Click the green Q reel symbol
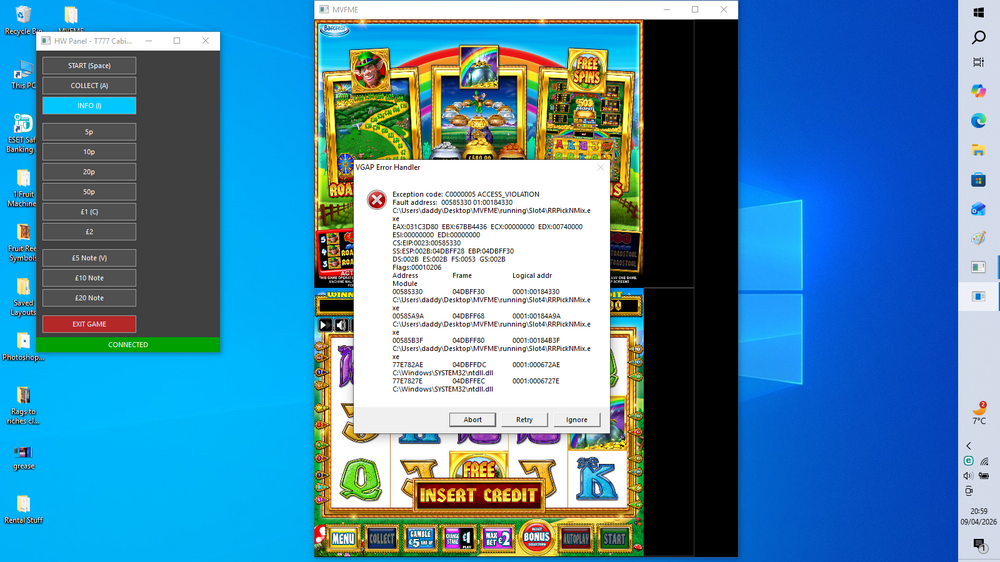This screenshot has height=562, width=1000. coord(360,480)
